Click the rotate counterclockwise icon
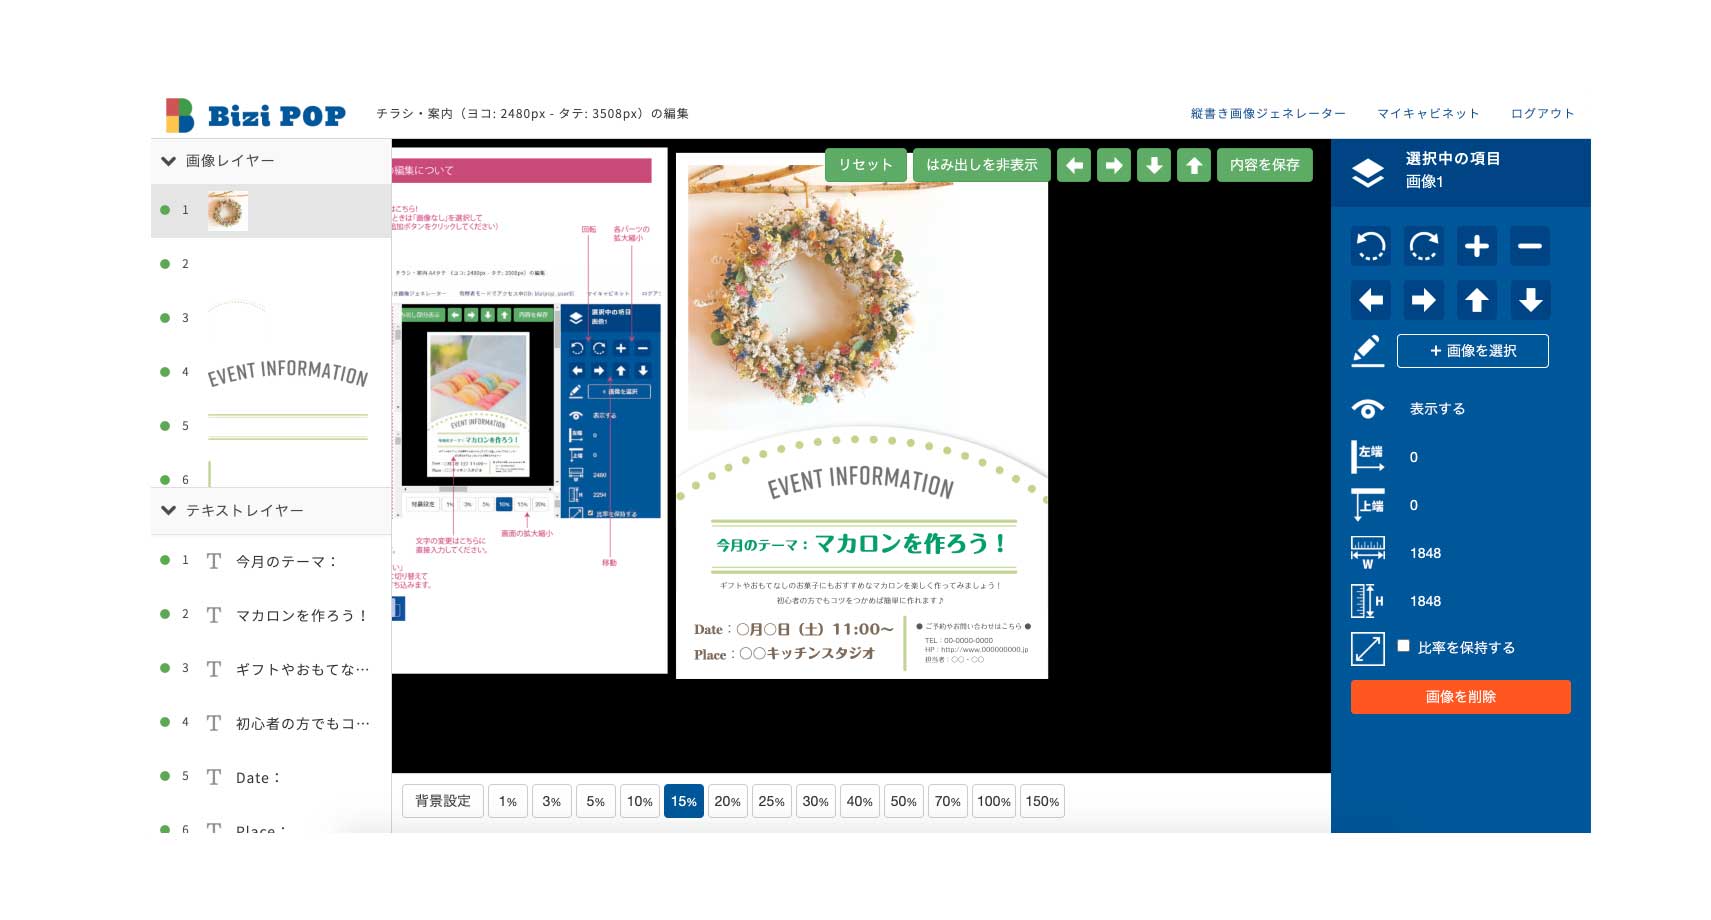The image size is (1711, 920). click(x=1370, y=246)
